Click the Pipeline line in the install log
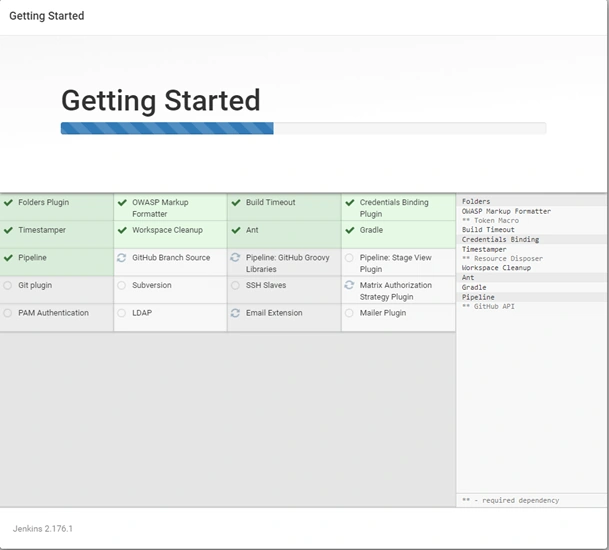This screenshot has height=550, width=609. coord(478,297)
